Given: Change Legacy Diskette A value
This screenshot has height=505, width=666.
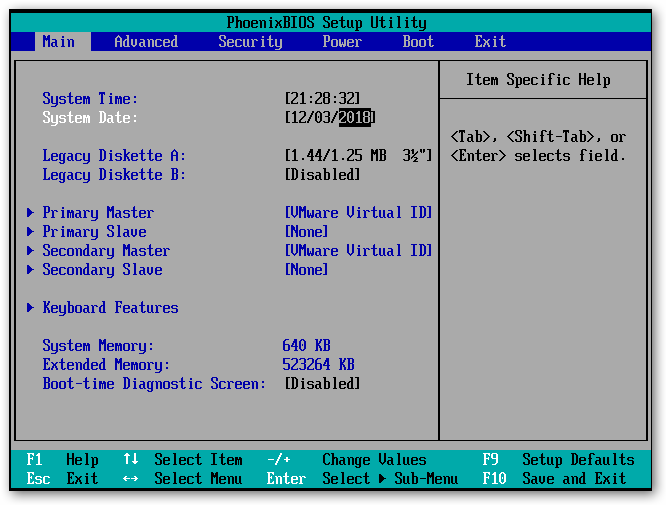Looking at the screenshot, I should click(358, 155).
